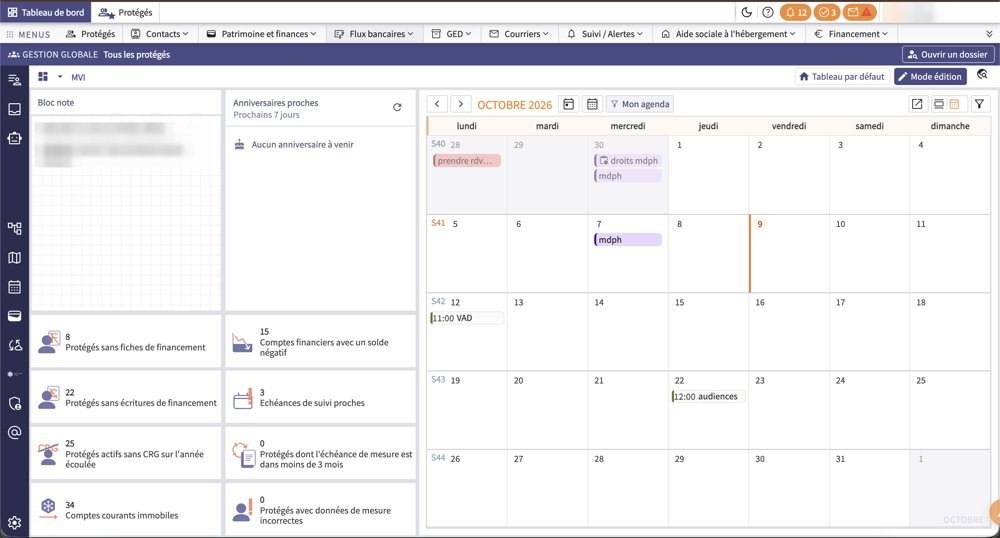
Task: Open the map icon in sidebar
Action: [15, 258]
